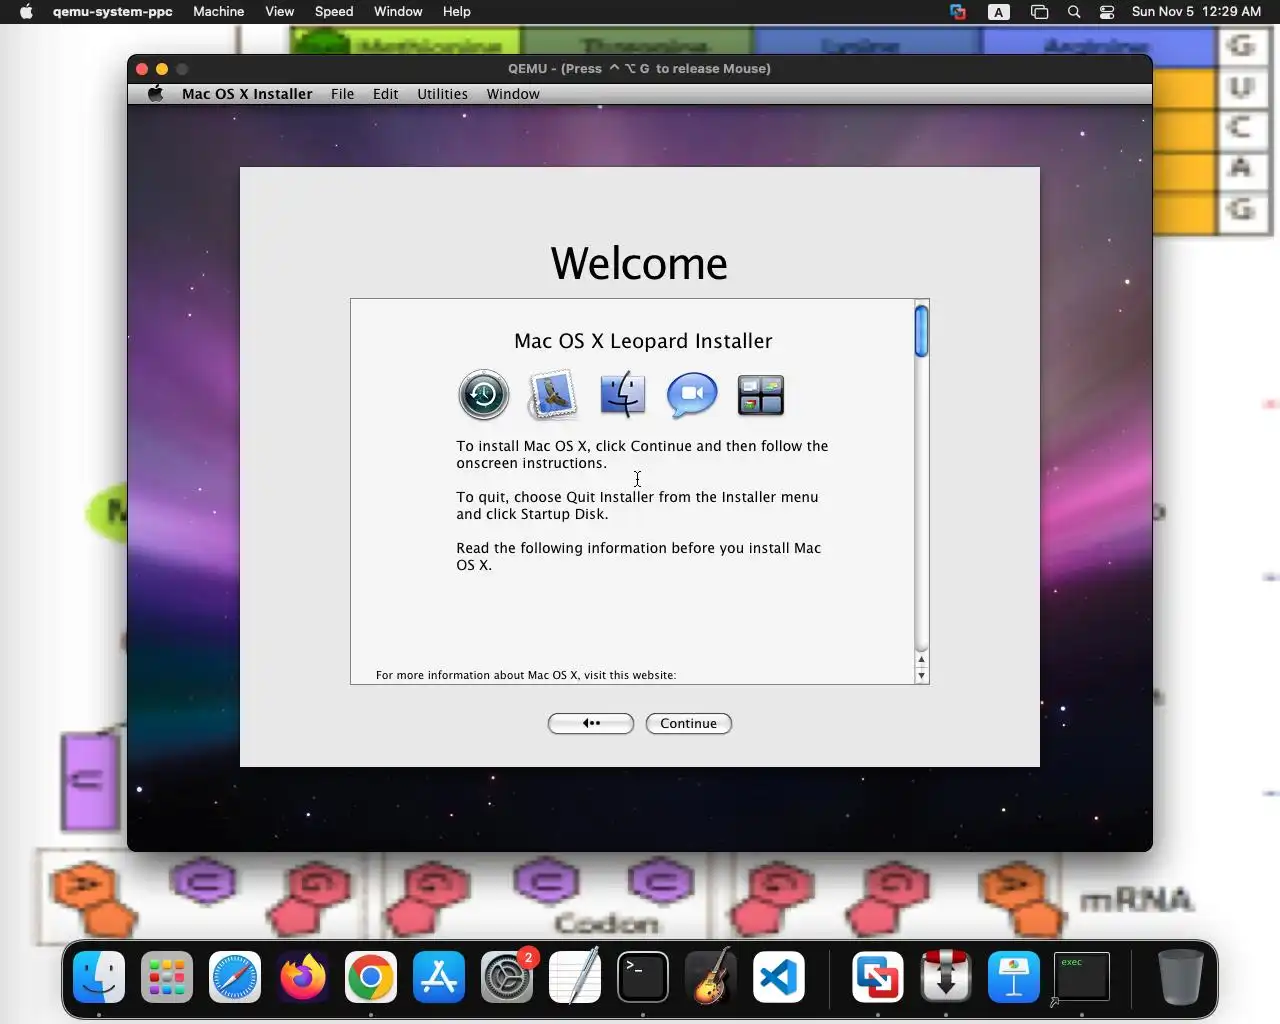Open the installer's Window menu
Viewport: 1280px width, 1024px height.
click(513, 94)
